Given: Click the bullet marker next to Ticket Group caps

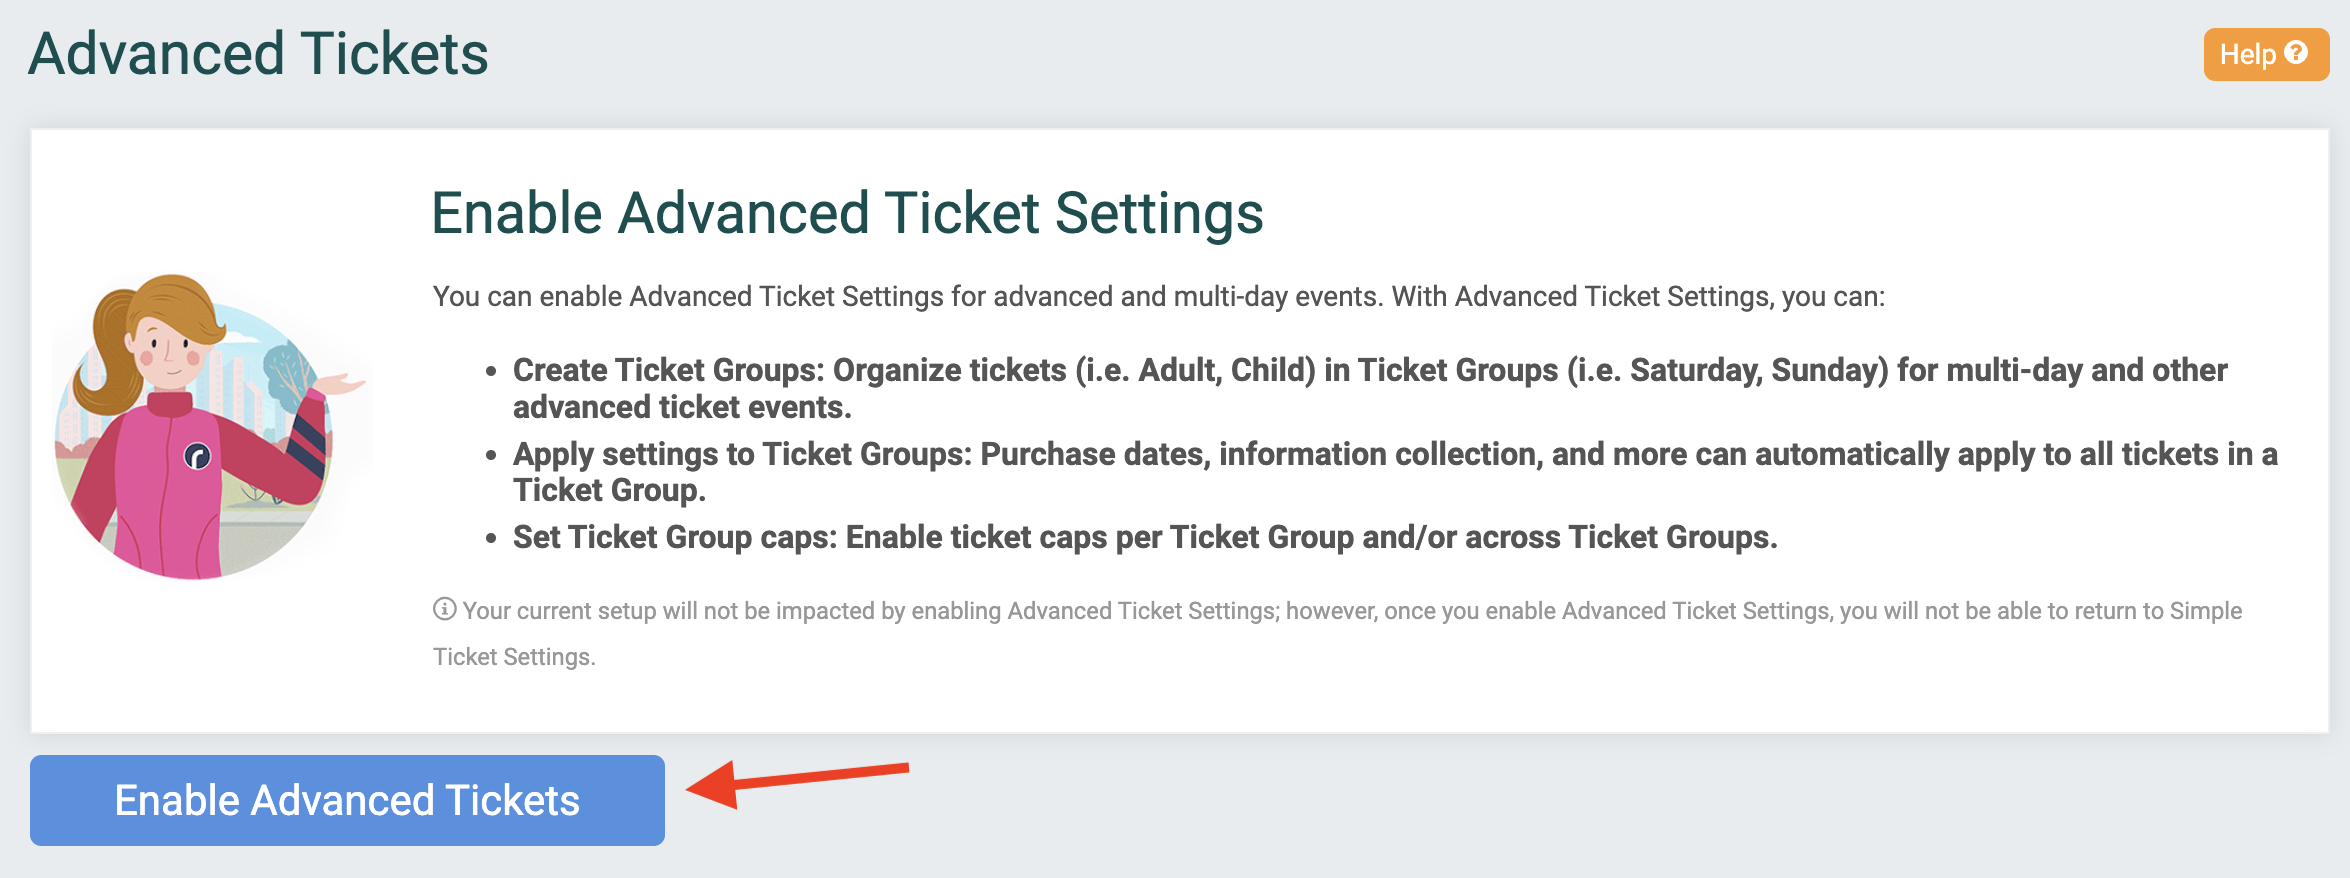Looking at the screenshot, I should [x=492, y=536].
